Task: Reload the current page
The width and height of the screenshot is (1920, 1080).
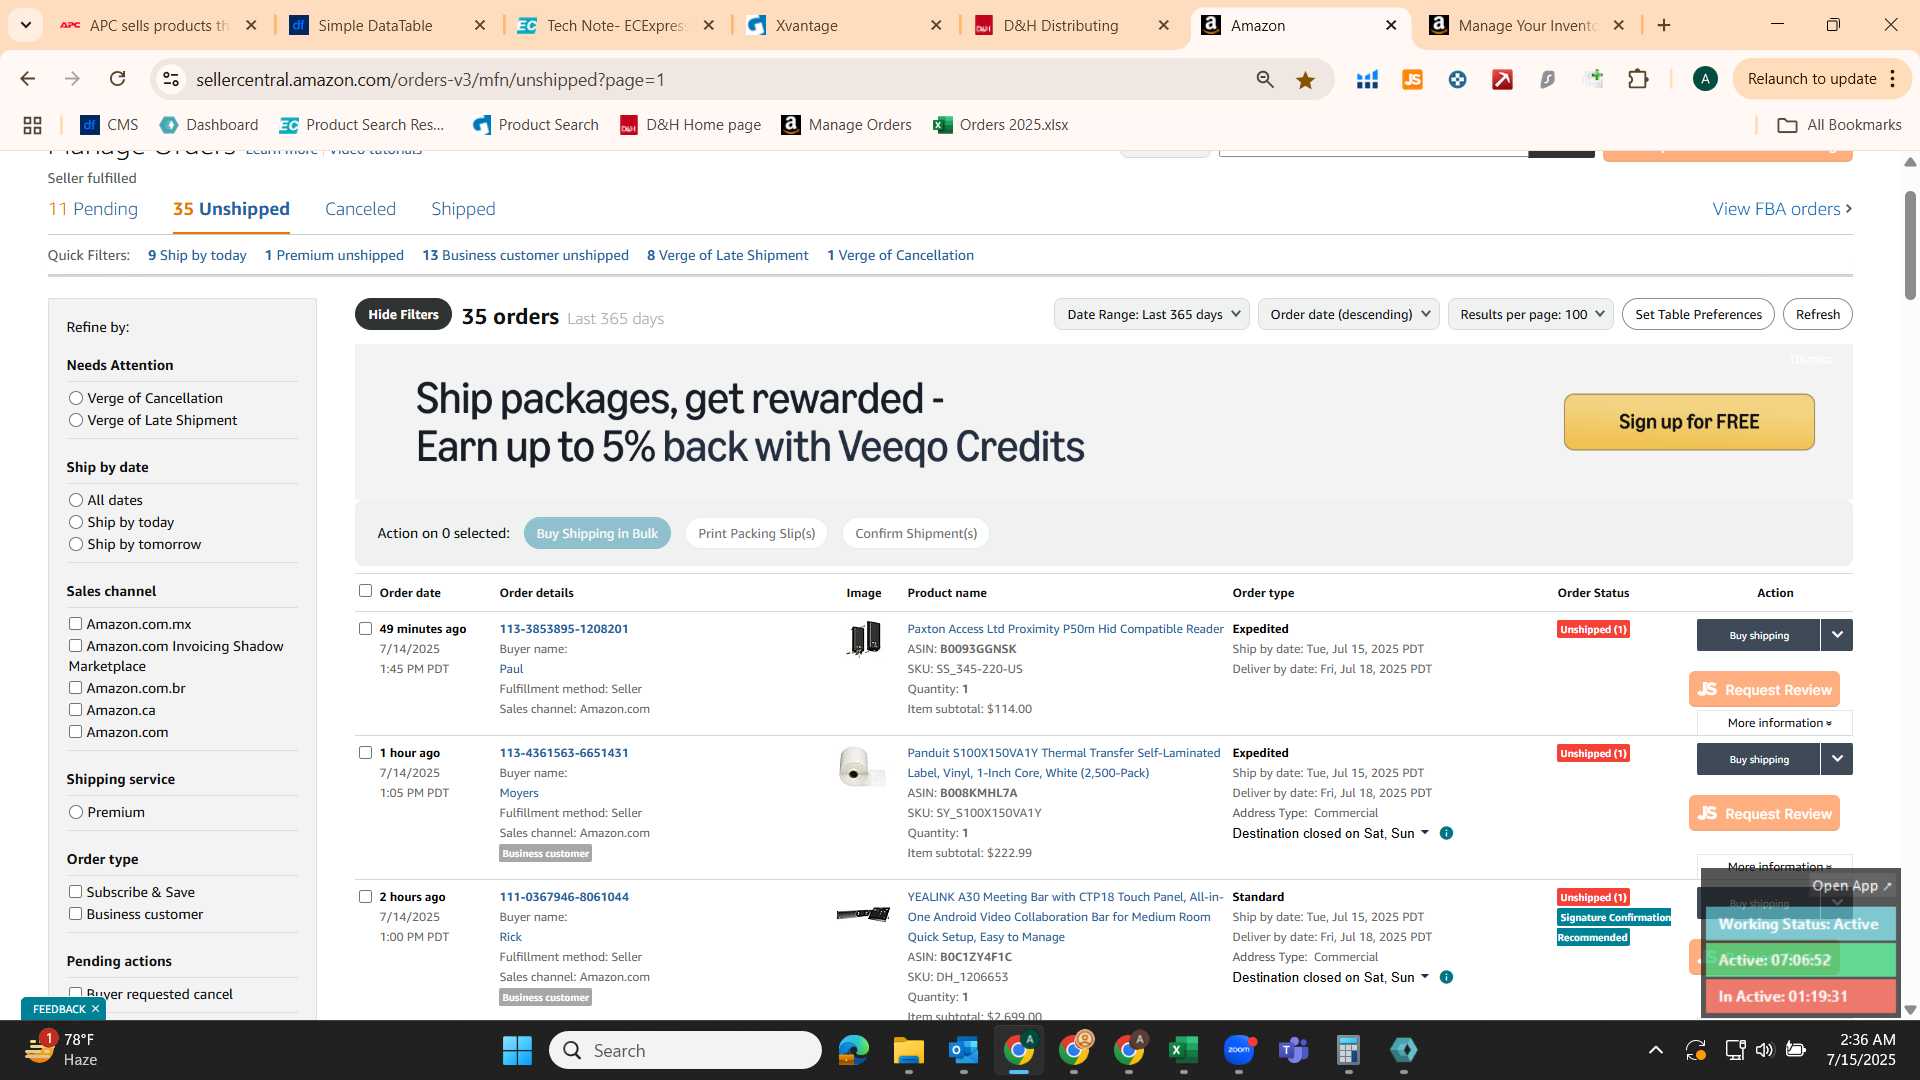Action: click(118, 79)
